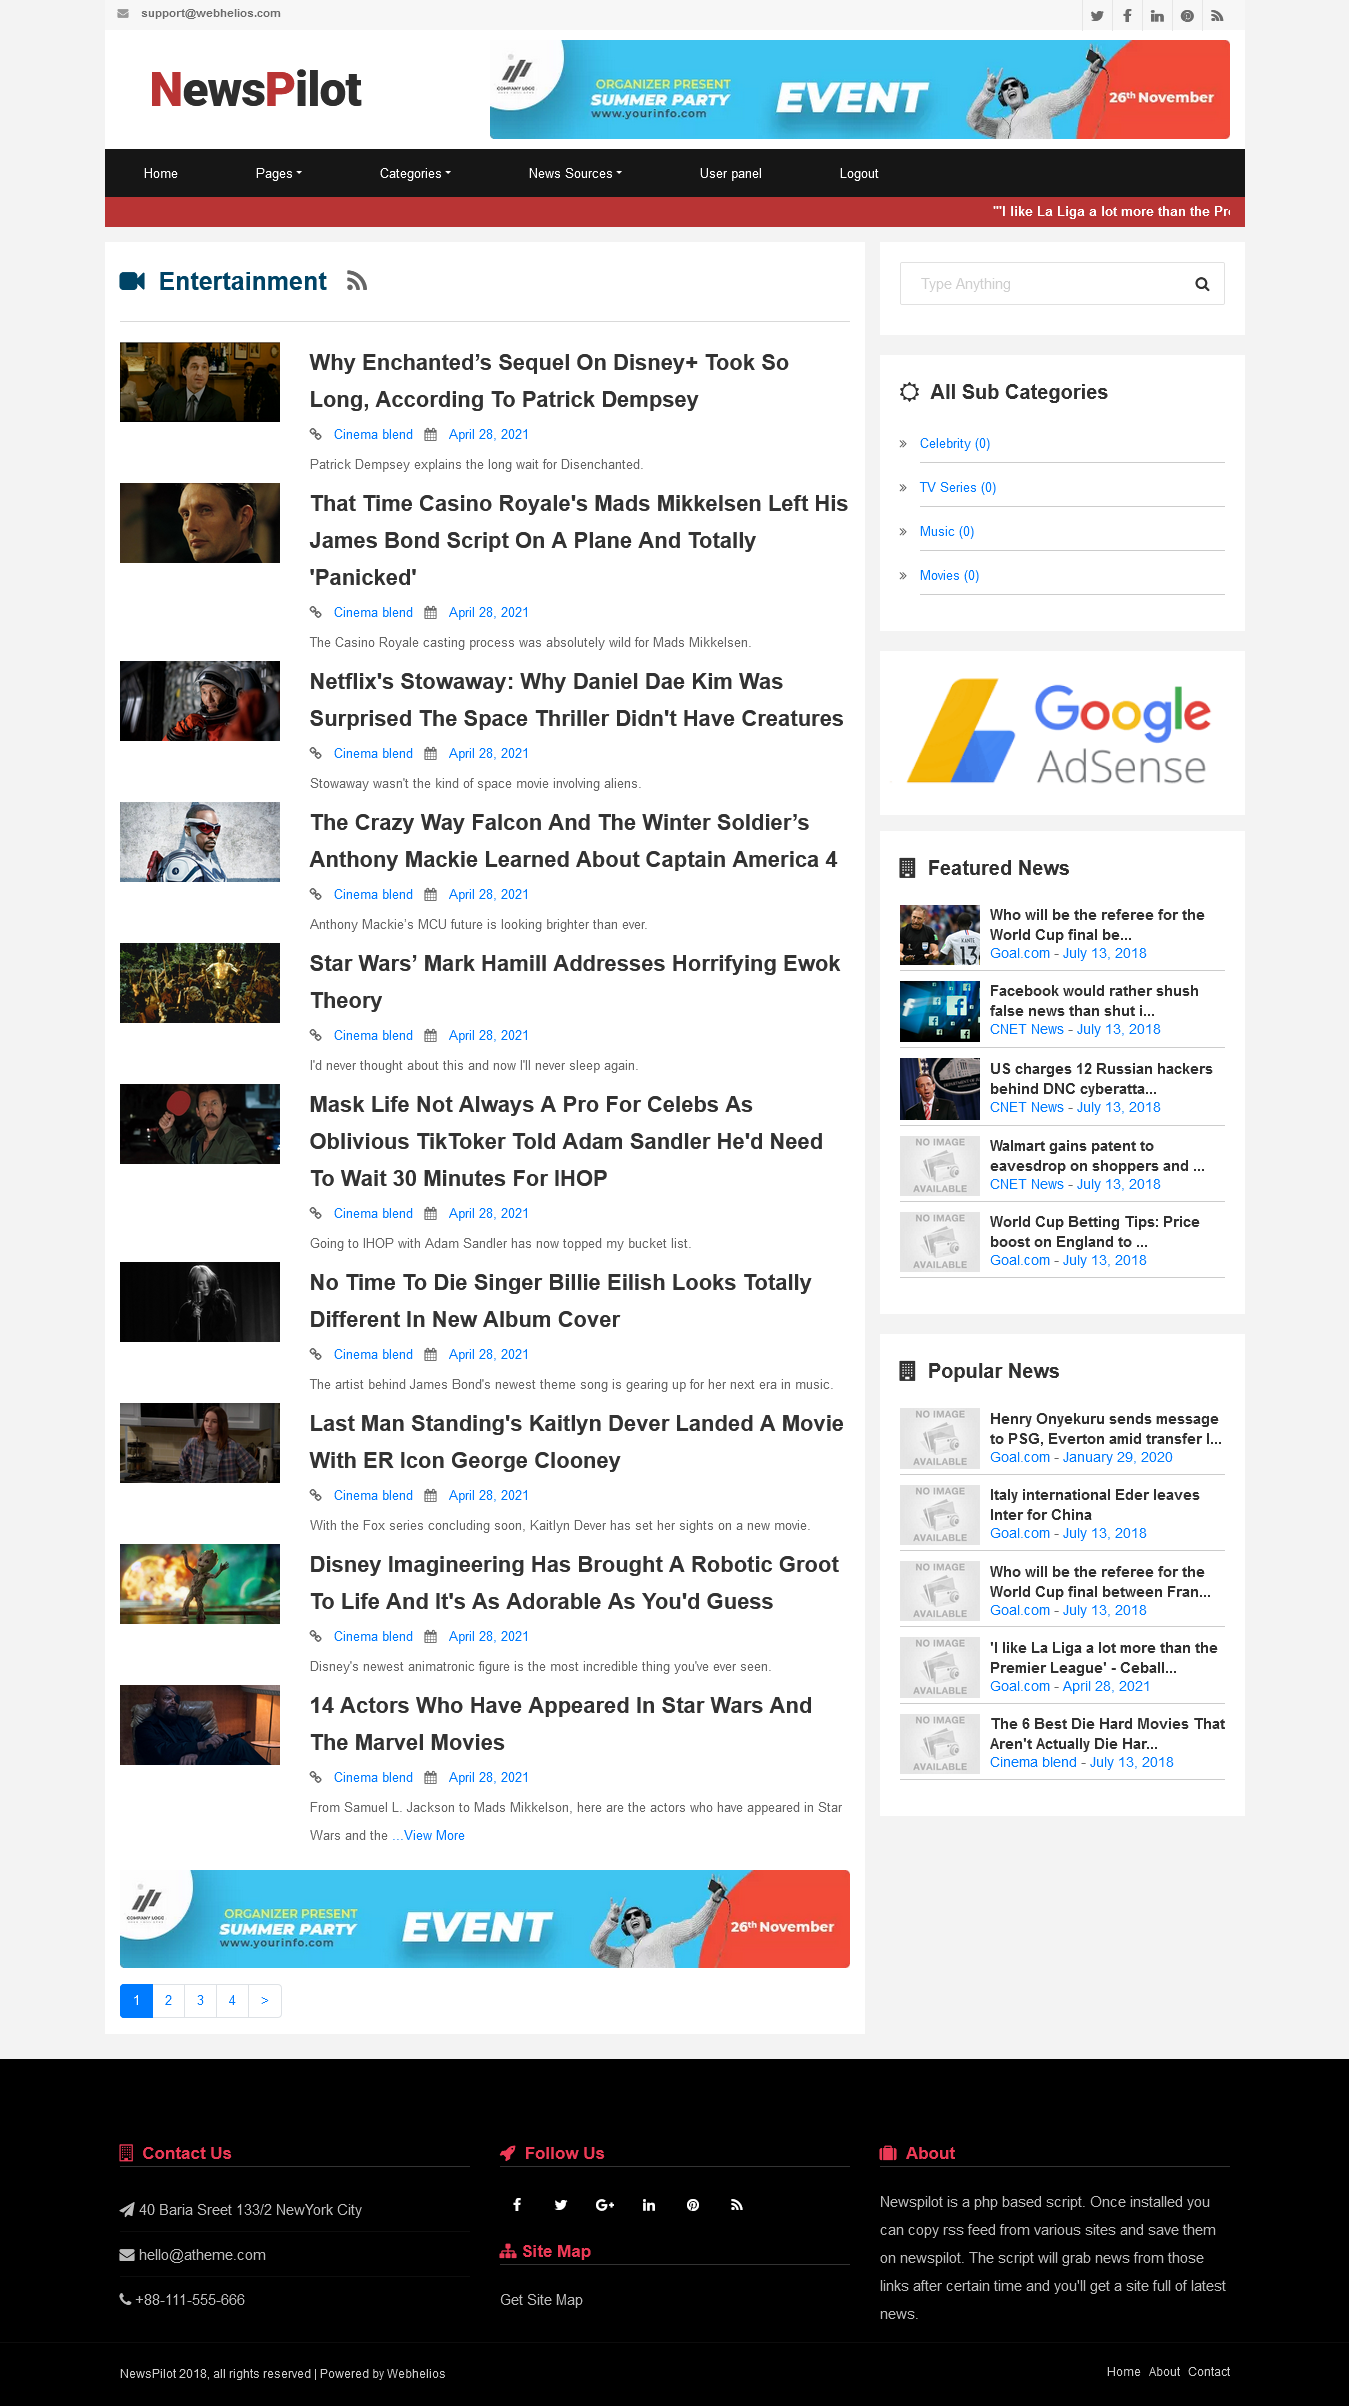
Task: Open the Enchanted sequel Patrick Dempsey article thumbnail
Action: [x=200, y=382]
